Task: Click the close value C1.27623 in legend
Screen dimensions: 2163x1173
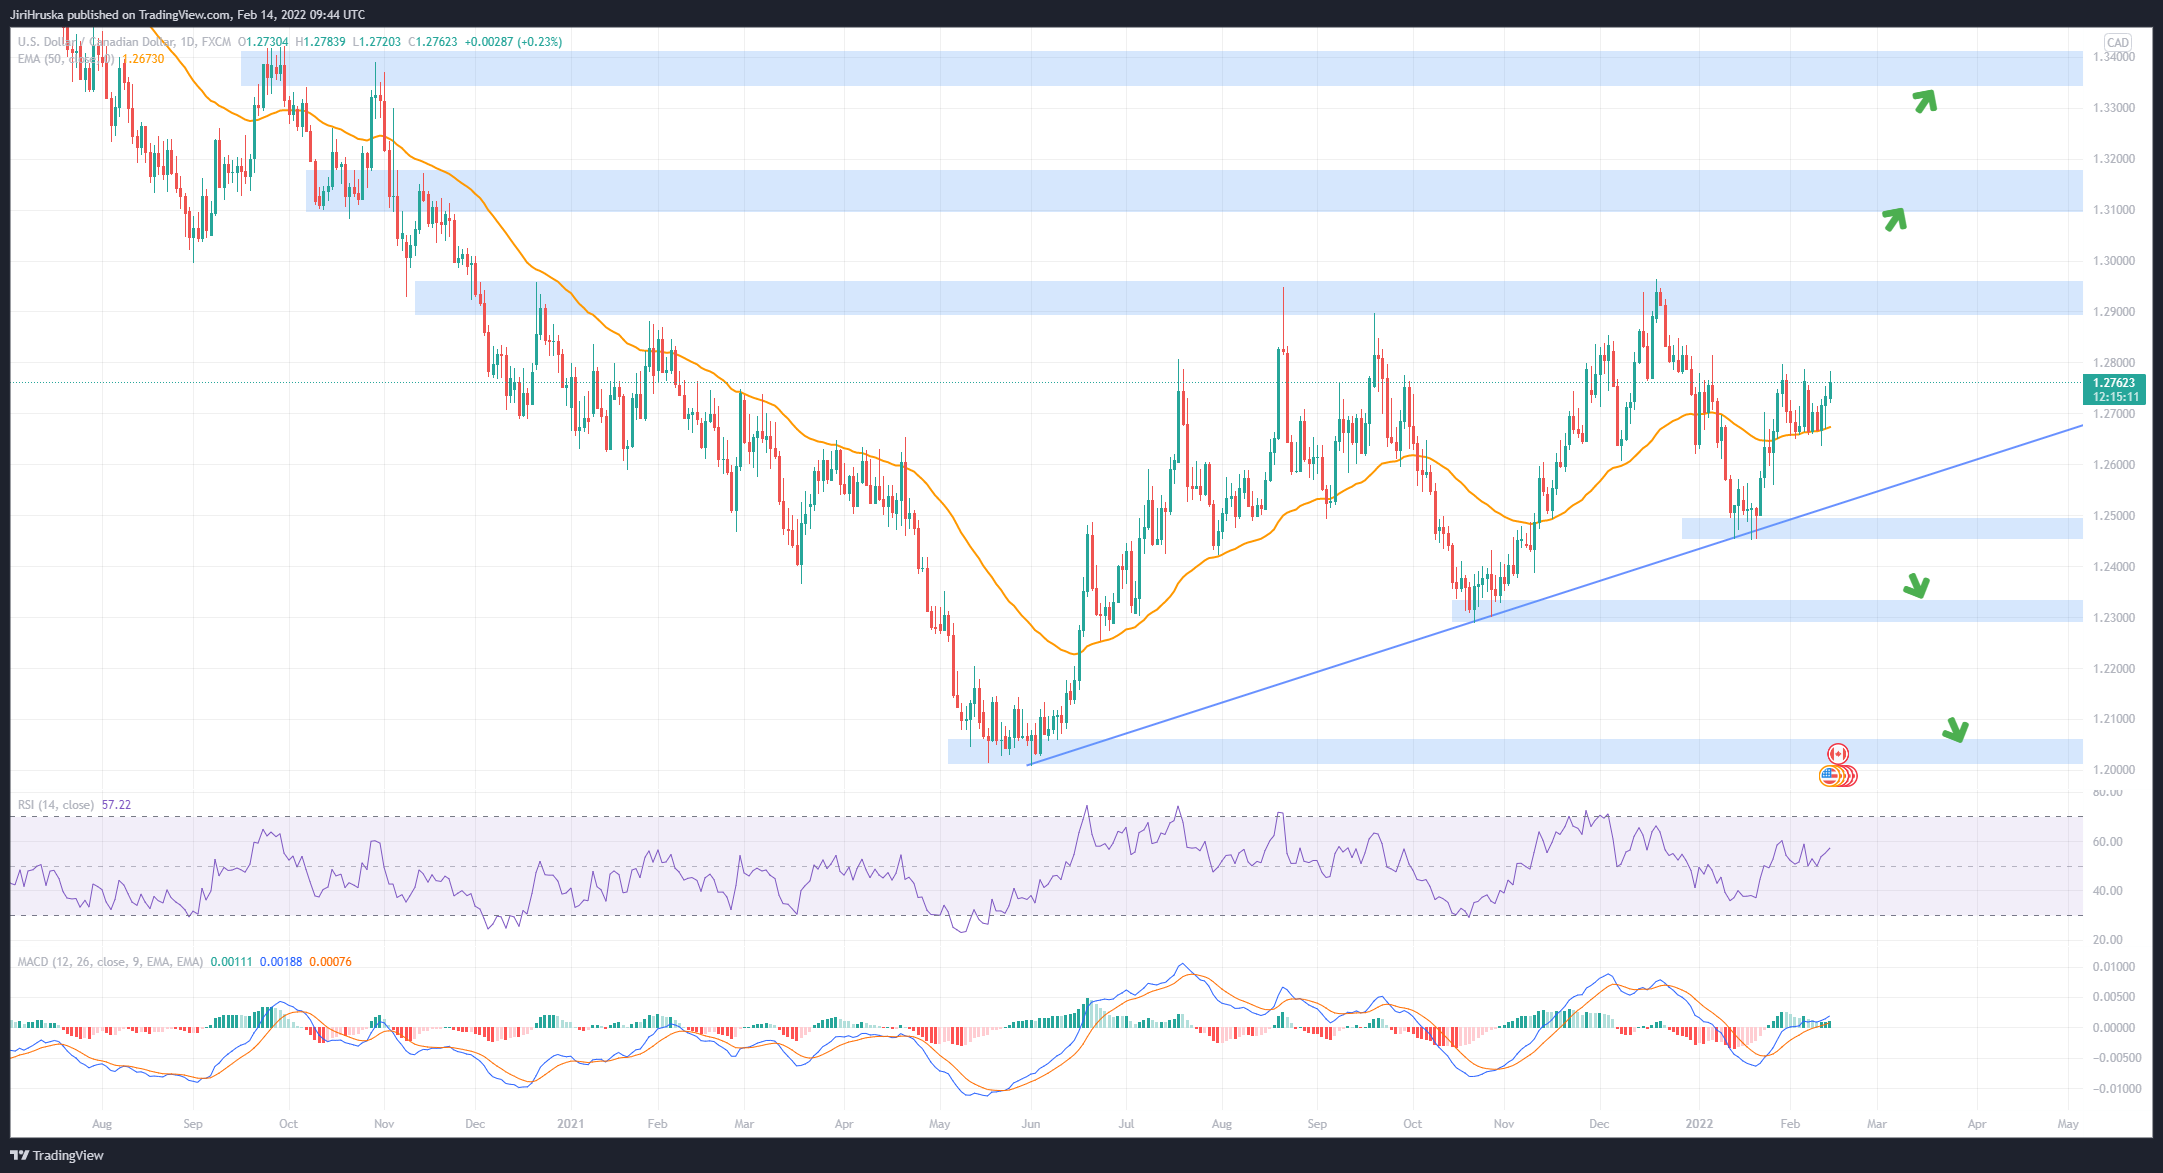Action: pyautogui.click(x=433, y=42)
